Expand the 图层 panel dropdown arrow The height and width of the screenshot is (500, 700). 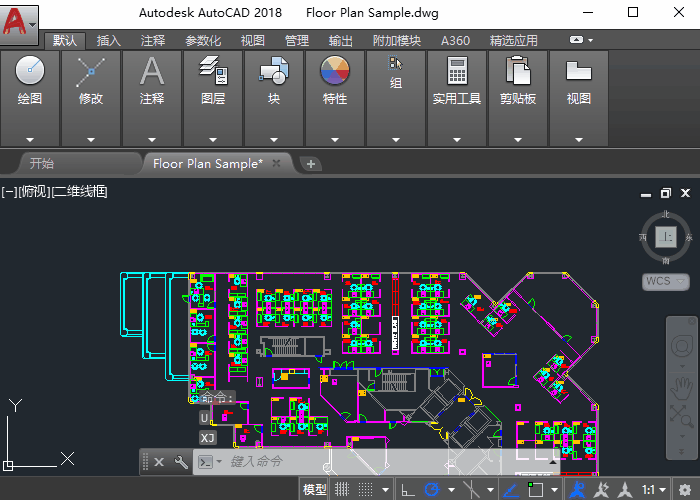pyautogui.click(x=213, y=140)
